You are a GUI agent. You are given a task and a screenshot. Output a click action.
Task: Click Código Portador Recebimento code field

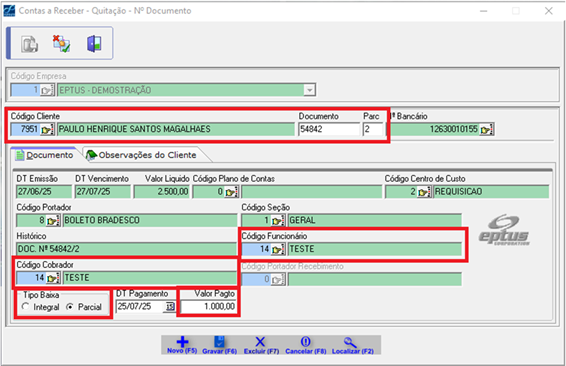(256, 279)
